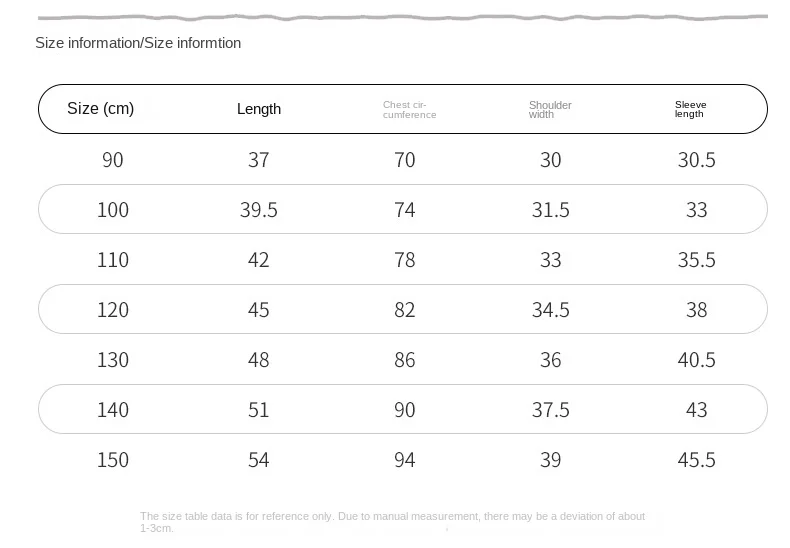The image size is (790, 548).
Task: Click the sleeve length value 30.5
Action: pyautogui.click(x=696, y=160)
